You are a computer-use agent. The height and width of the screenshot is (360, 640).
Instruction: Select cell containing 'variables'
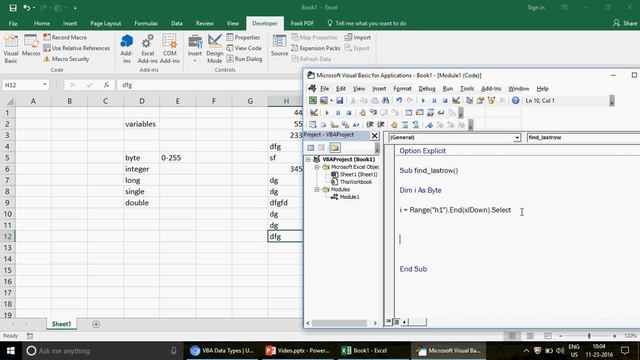click(x=142, y=124)
